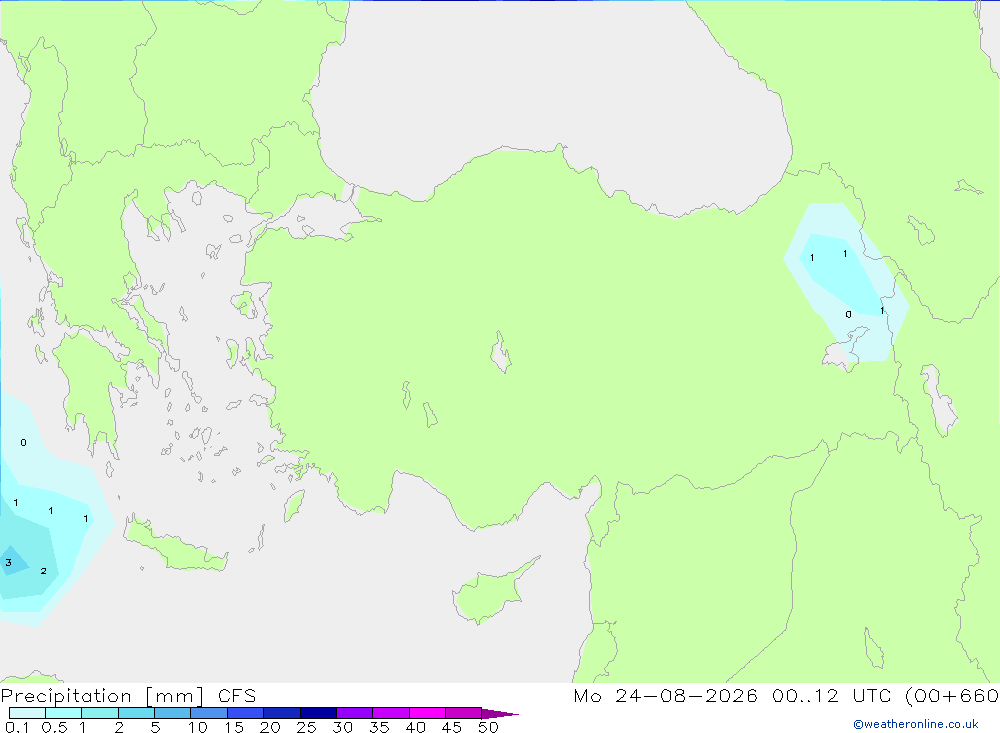Click the 1–2 mm legend color swatch
Viewport: 1000px width, 733px height.
(x=100, y=713)
